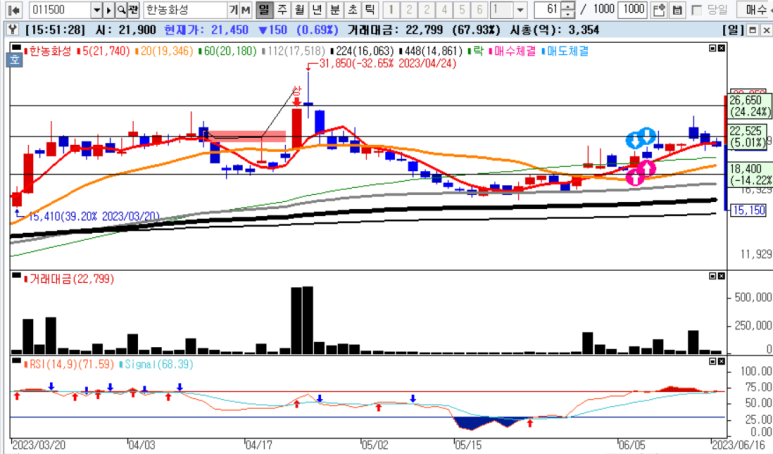Screen dimensions: 773x454
Task: Click the 기 button next to stock name
Action: coord(233,9)
